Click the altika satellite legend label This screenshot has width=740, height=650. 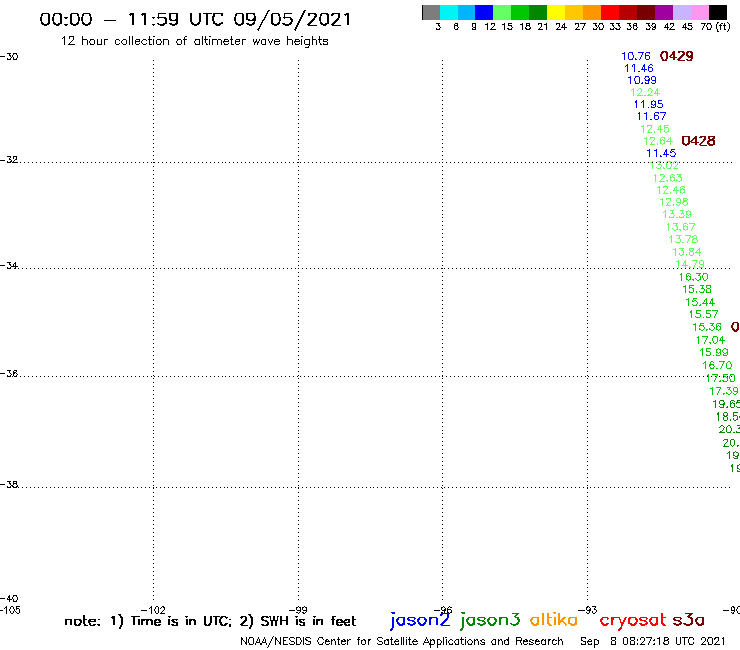click(554, 620)
